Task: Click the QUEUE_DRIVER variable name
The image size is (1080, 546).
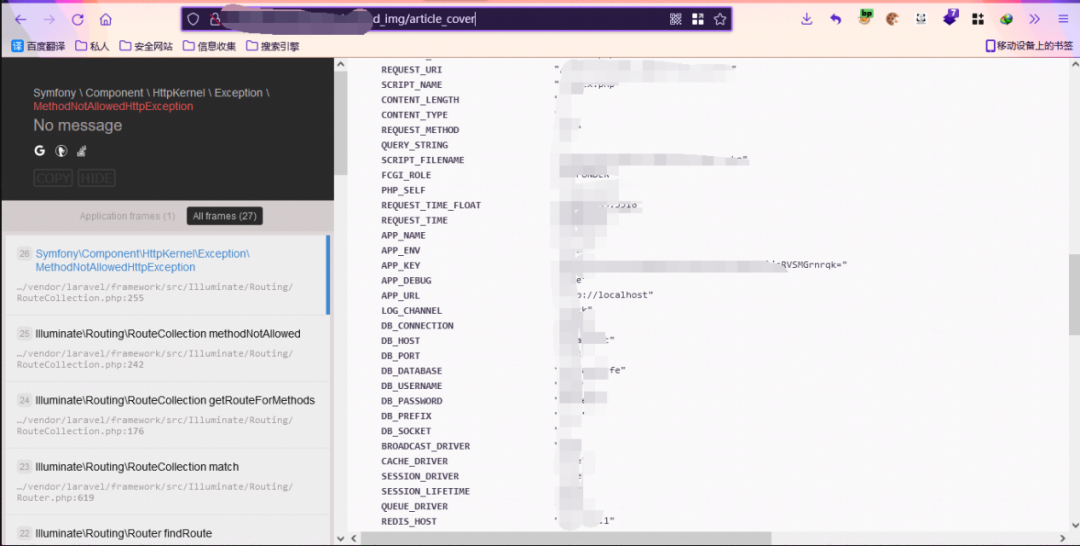Action: 414,507
